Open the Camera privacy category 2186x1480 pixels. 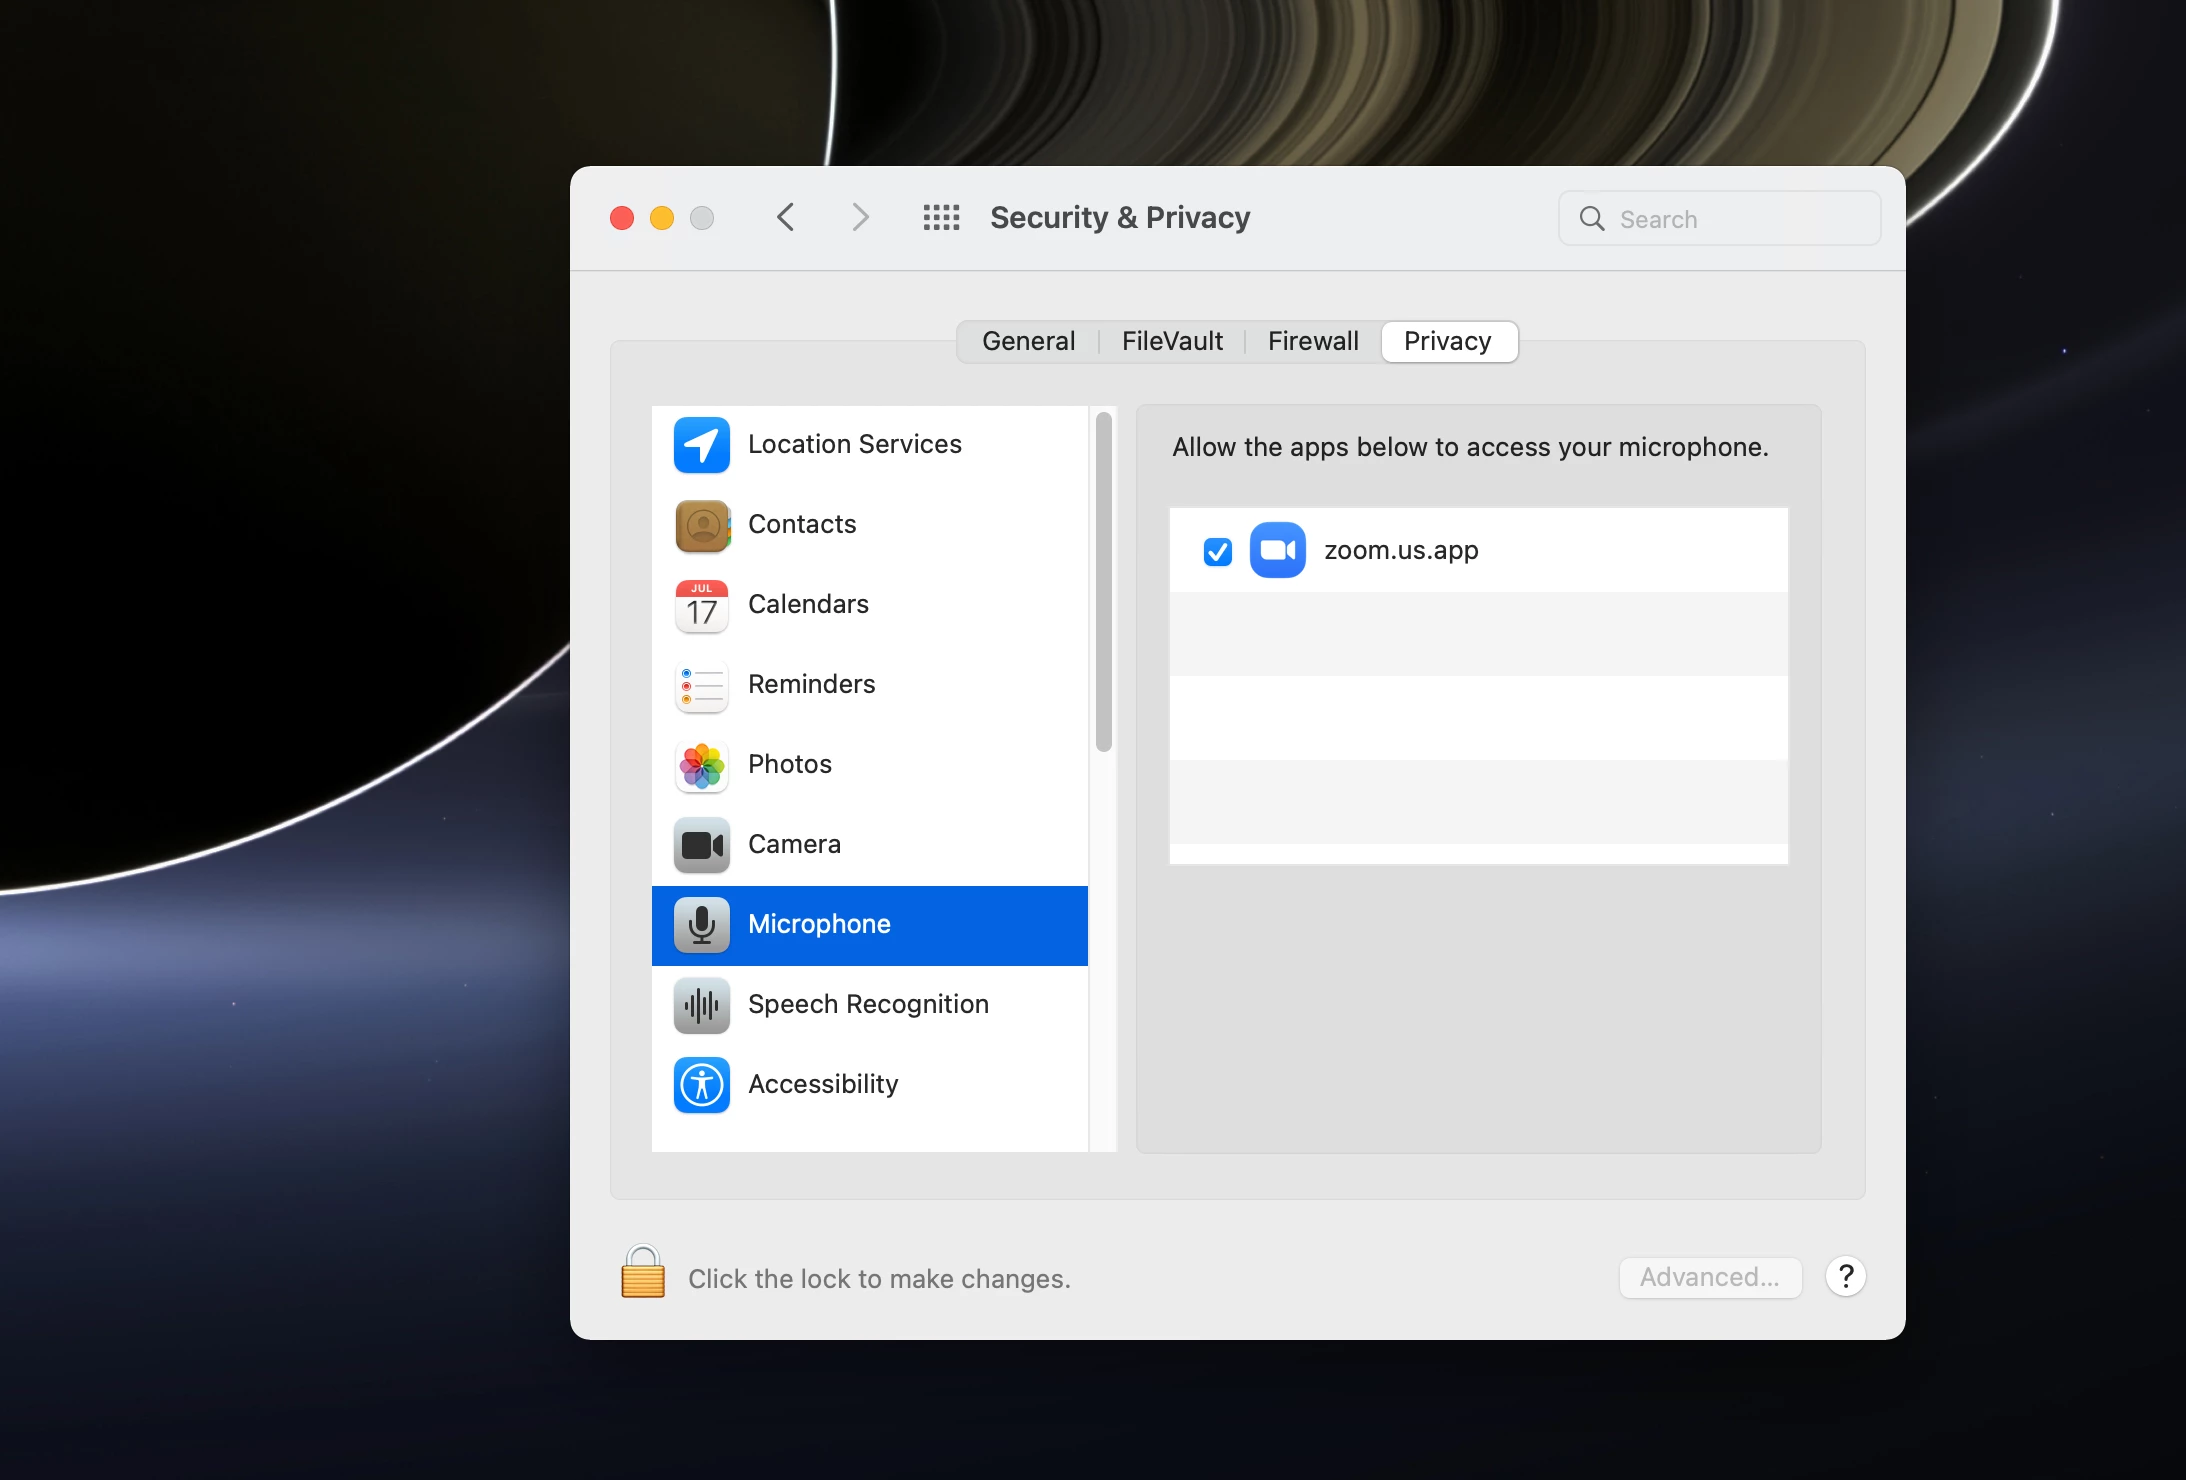[794, 845]
